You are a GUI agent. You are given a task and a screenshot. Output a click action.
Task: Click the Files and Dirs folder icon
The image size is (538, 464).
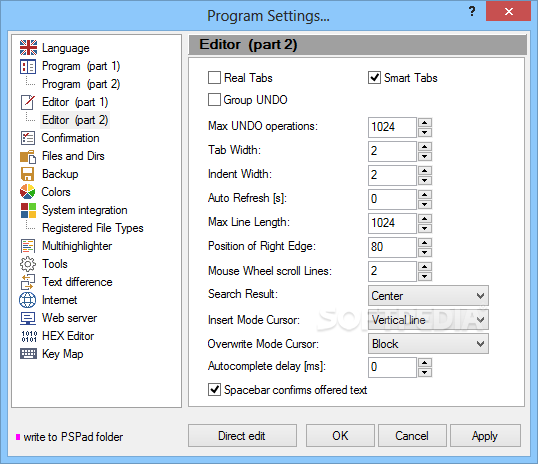[x=28, y=156]
